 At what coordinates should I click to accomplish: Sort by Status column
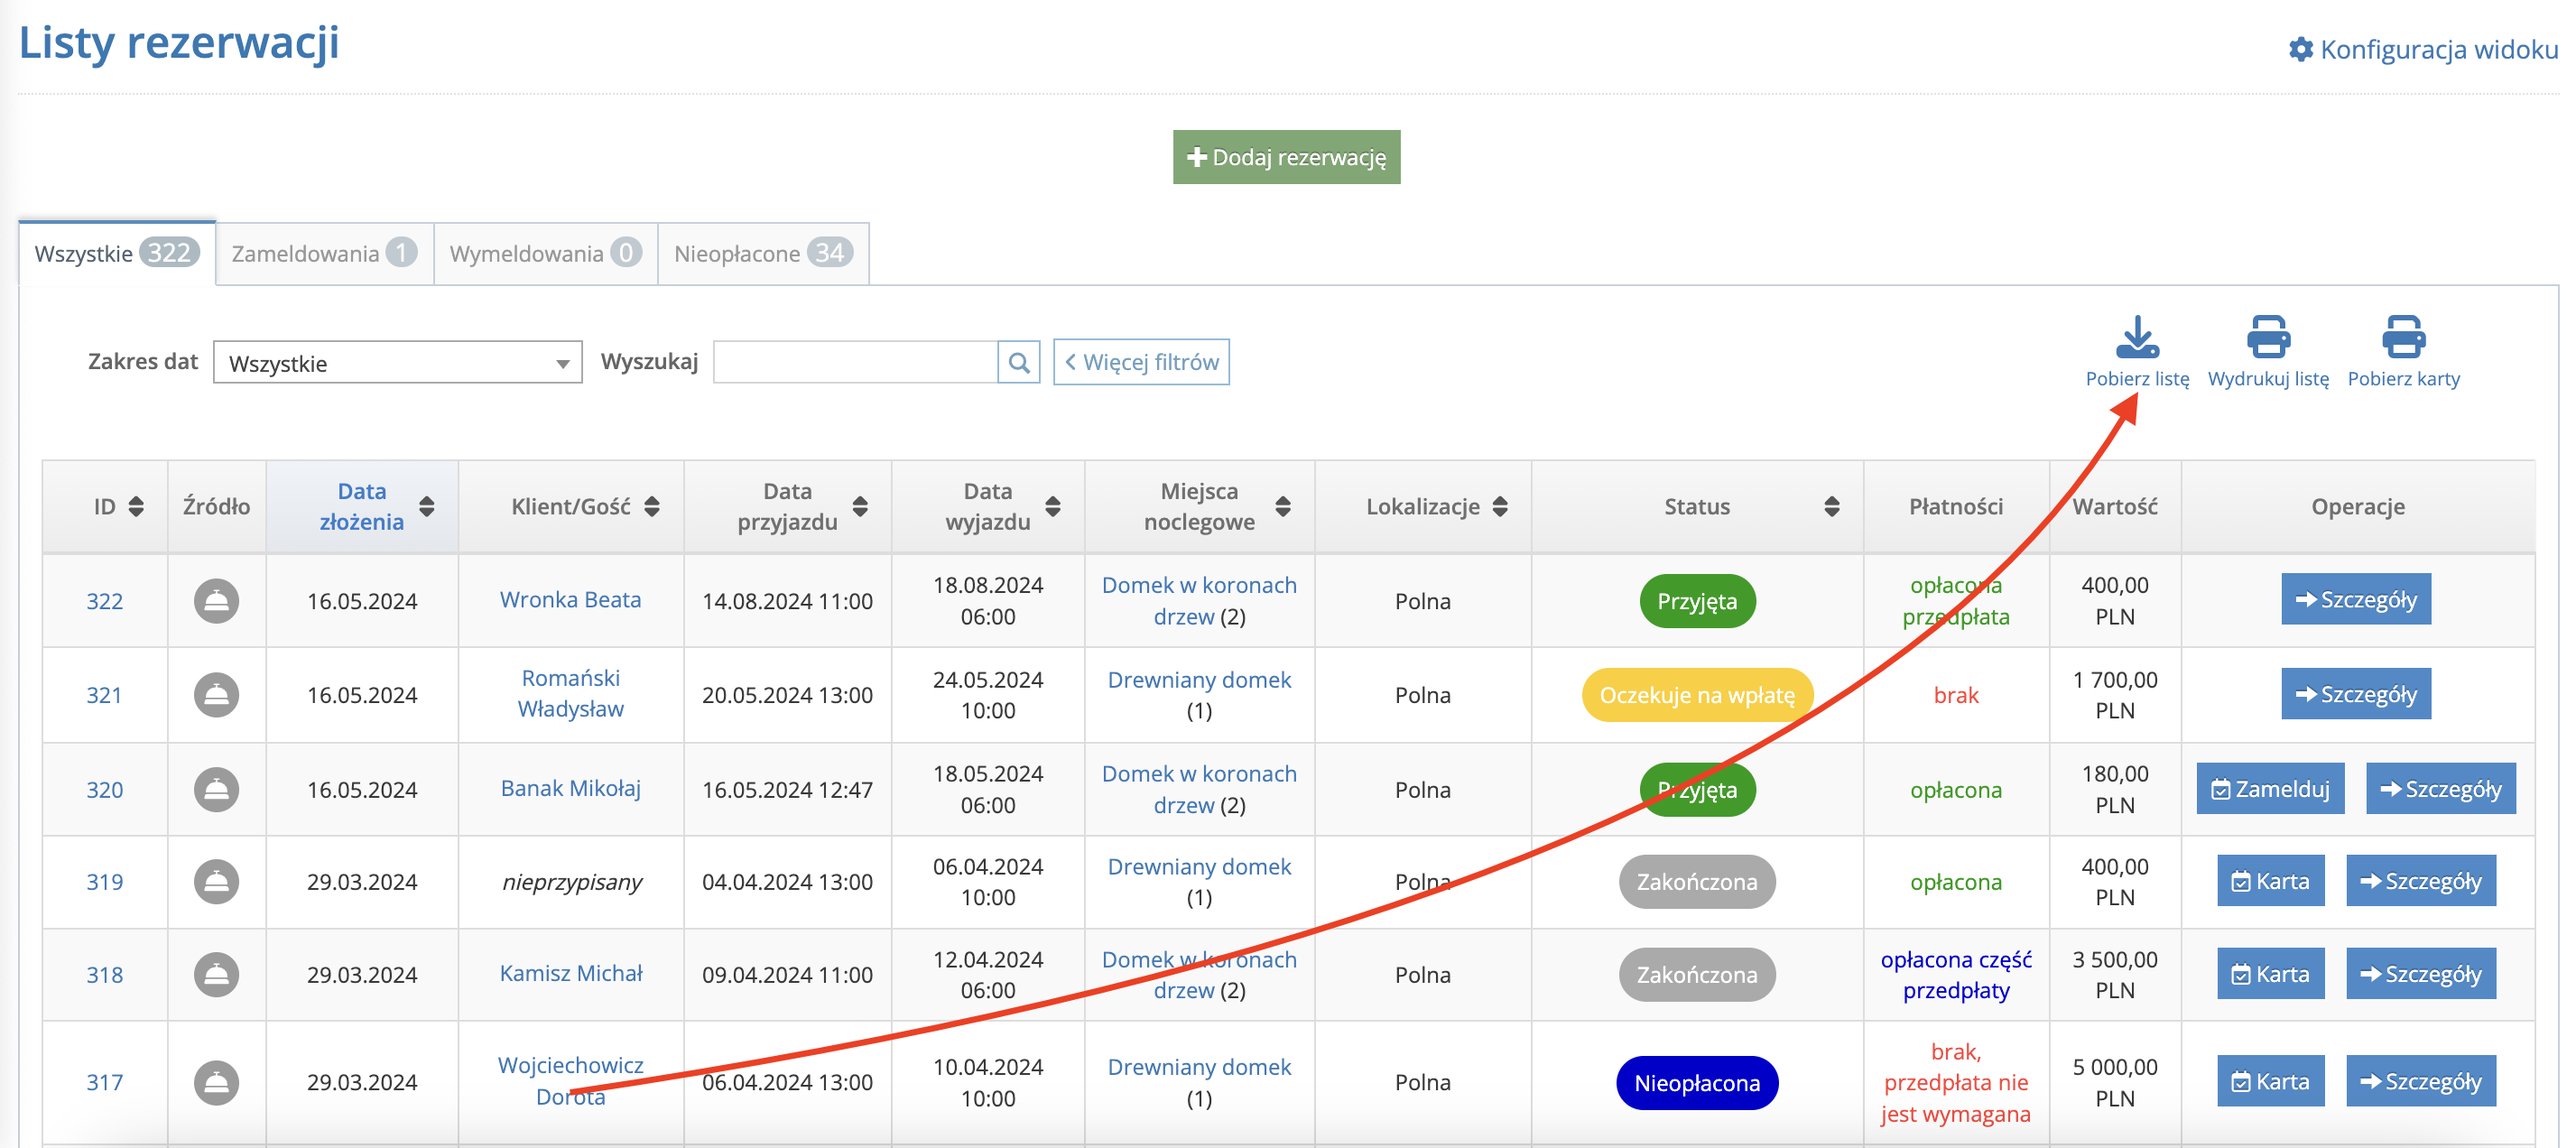(1832, 507)
